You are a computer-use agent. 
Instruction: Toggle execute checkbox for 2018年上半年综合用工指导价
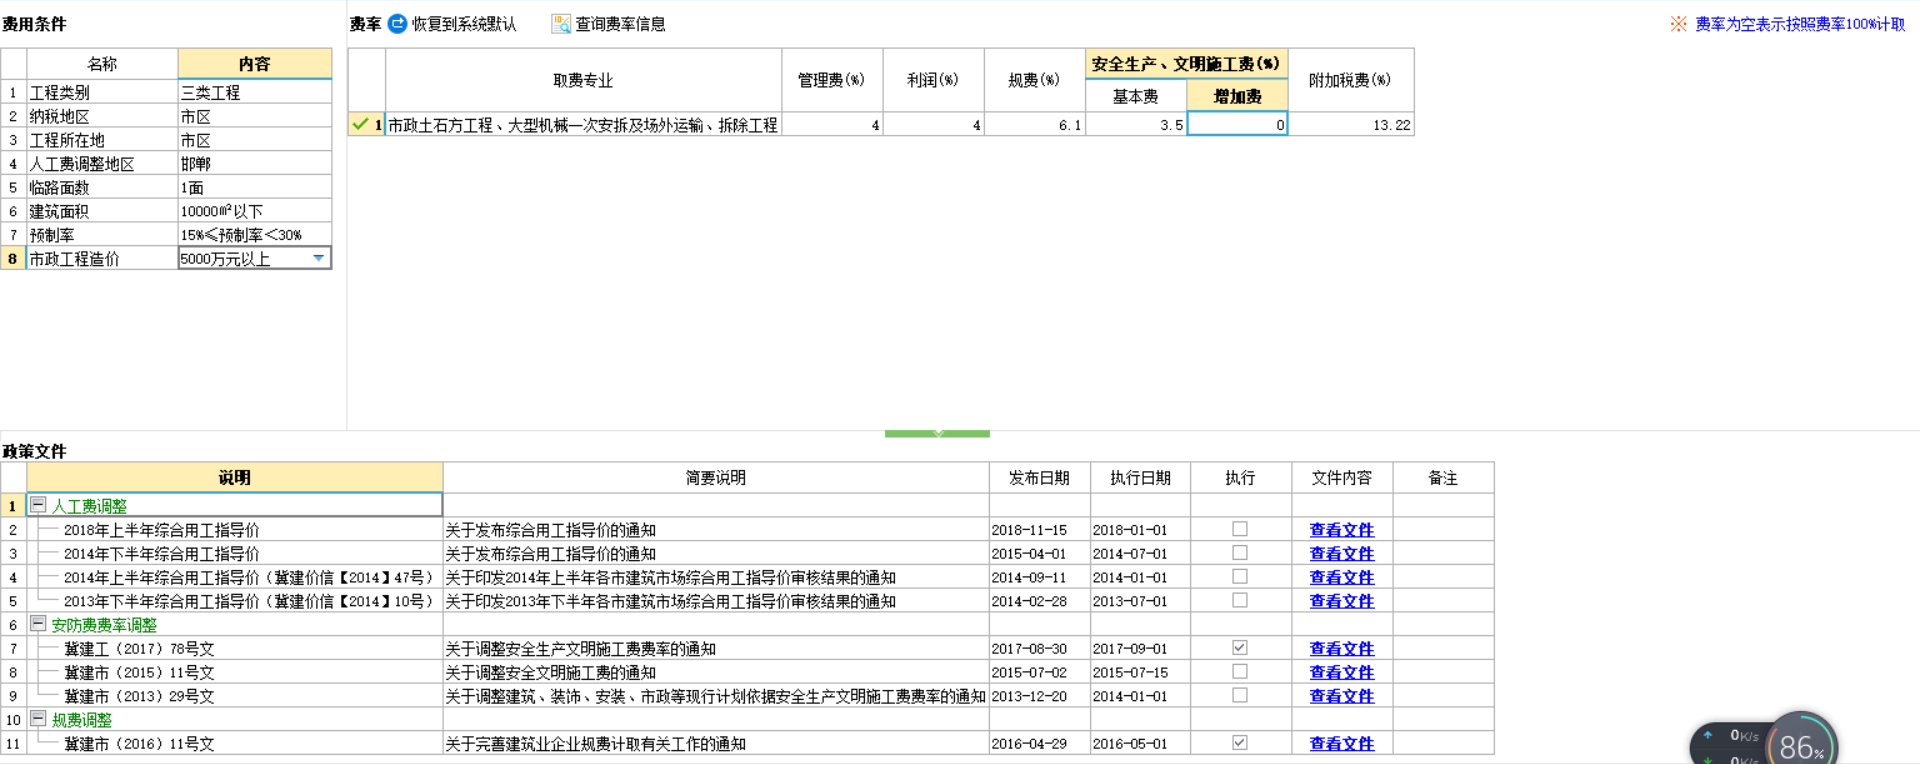point(1240,529)
